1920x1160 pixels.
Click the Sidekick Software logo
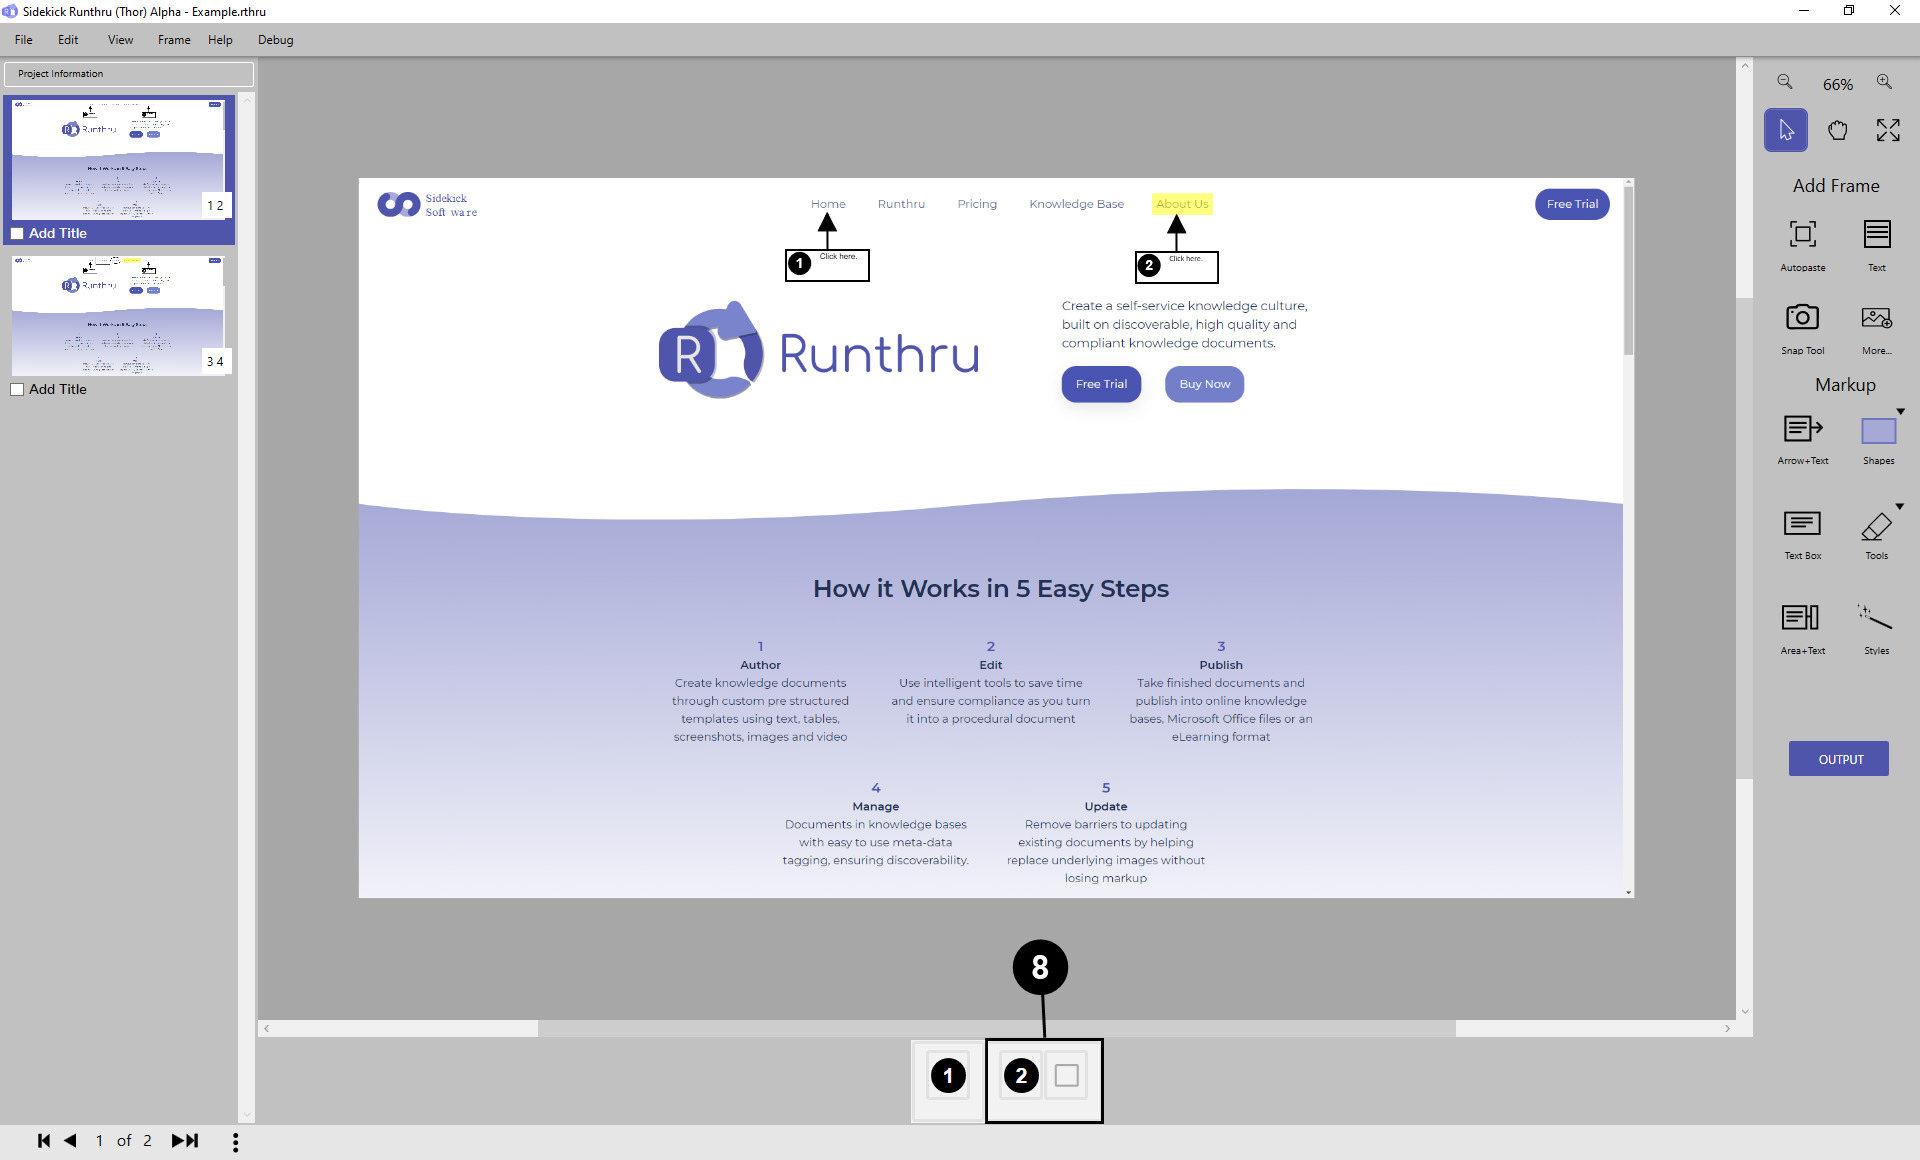click(x=427, y=205)
